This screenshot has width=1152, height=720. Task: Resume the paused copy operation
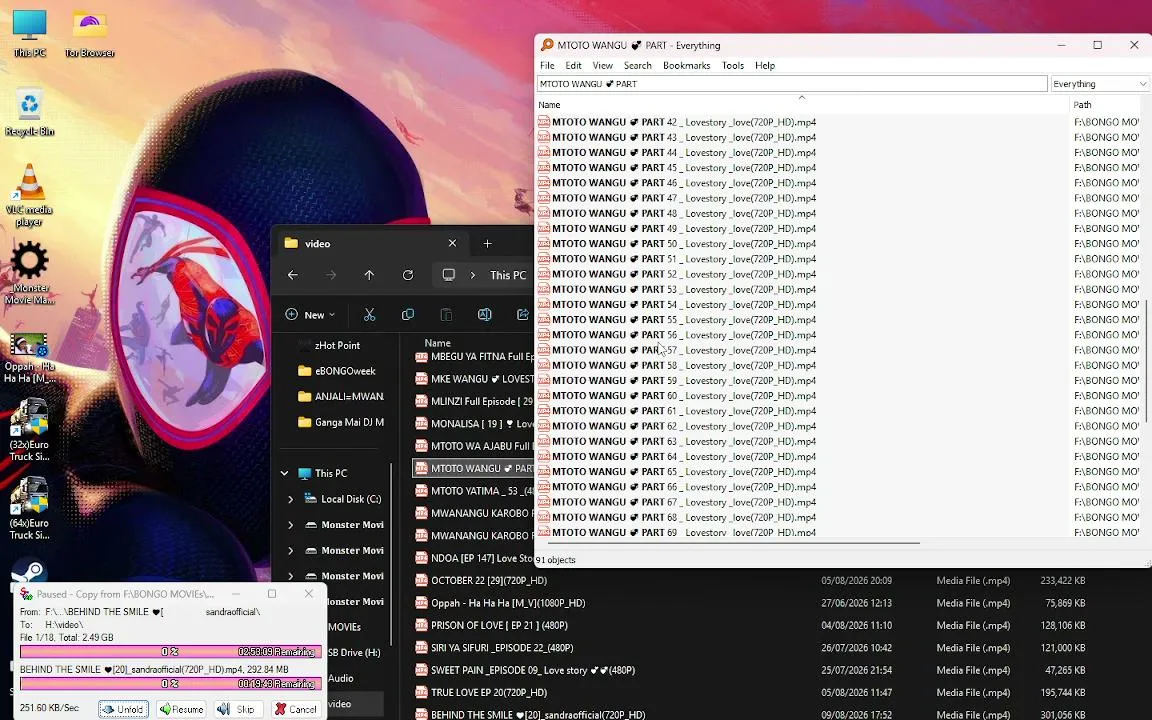tap(181, 709)
